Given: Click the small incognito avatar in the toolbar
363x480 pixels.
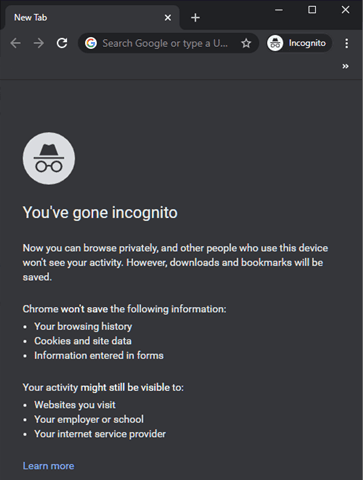Looking at the screenshot, I should 275,43.
